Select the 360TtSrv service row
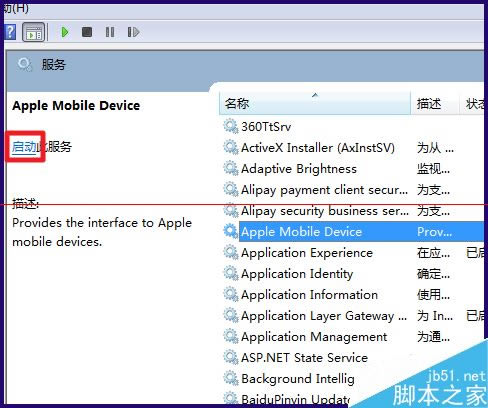 tap(353, 127)
